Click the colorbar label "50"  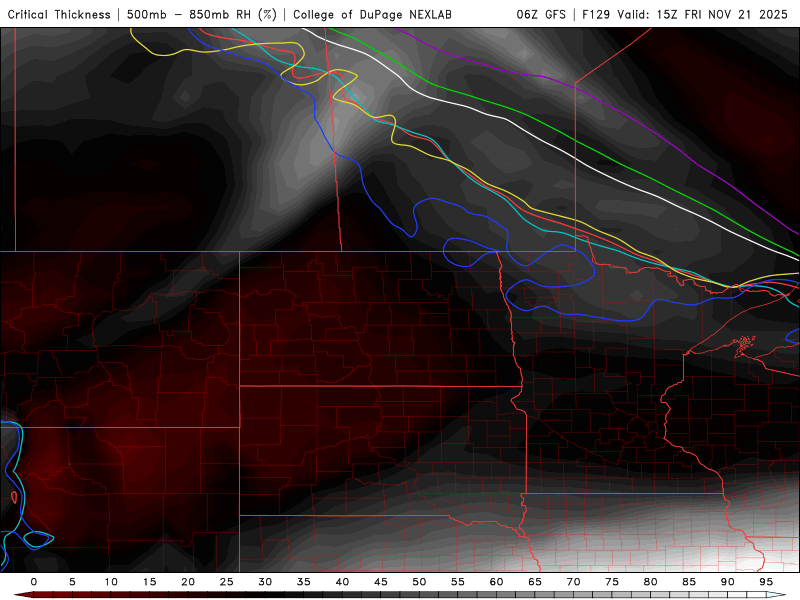419,582
